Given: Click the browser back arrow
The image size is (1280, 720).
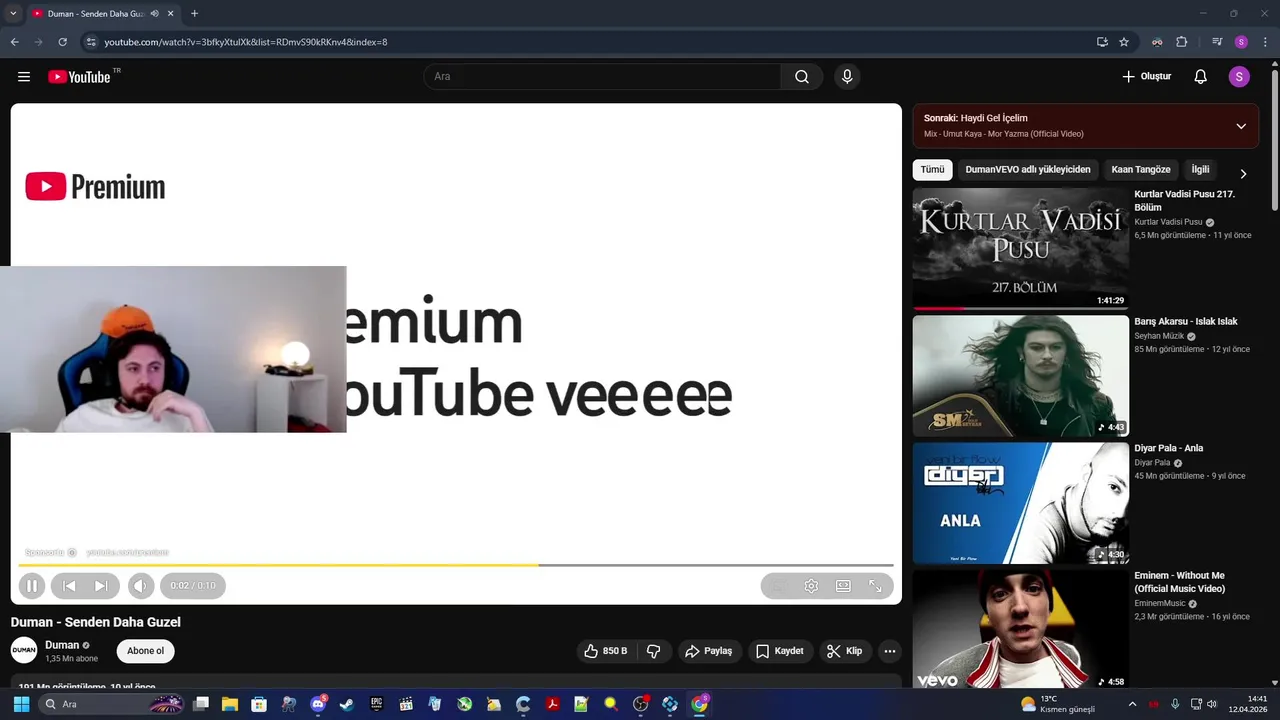Looking at the screenshot, I should (14, 42).
